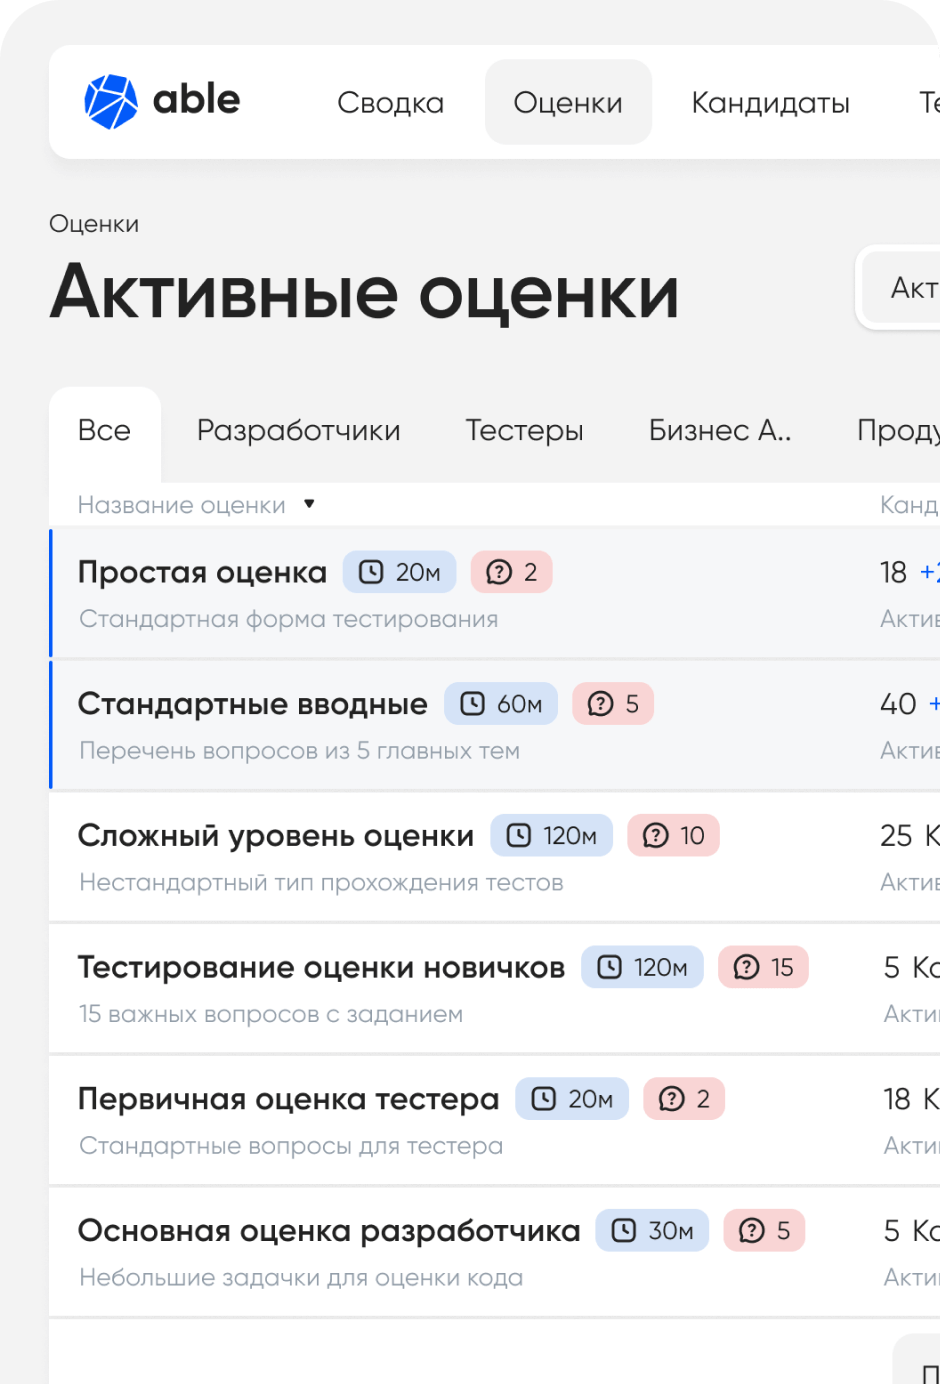
Task: Show the Все tab
Action: click(x=104, y=430)
